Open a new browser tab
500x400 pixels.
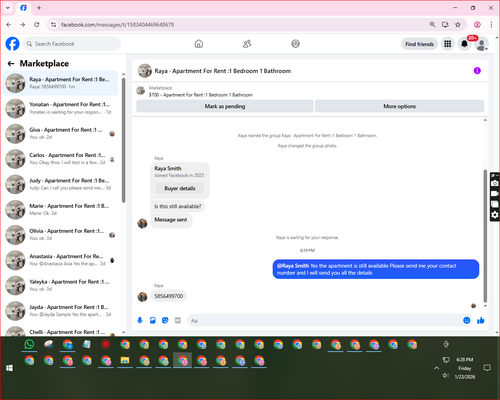pos(39,8)
